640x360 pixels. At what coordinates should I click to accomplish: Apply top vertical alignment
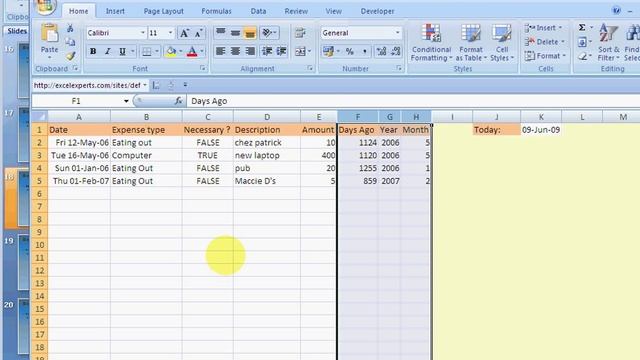coord(220,33)
